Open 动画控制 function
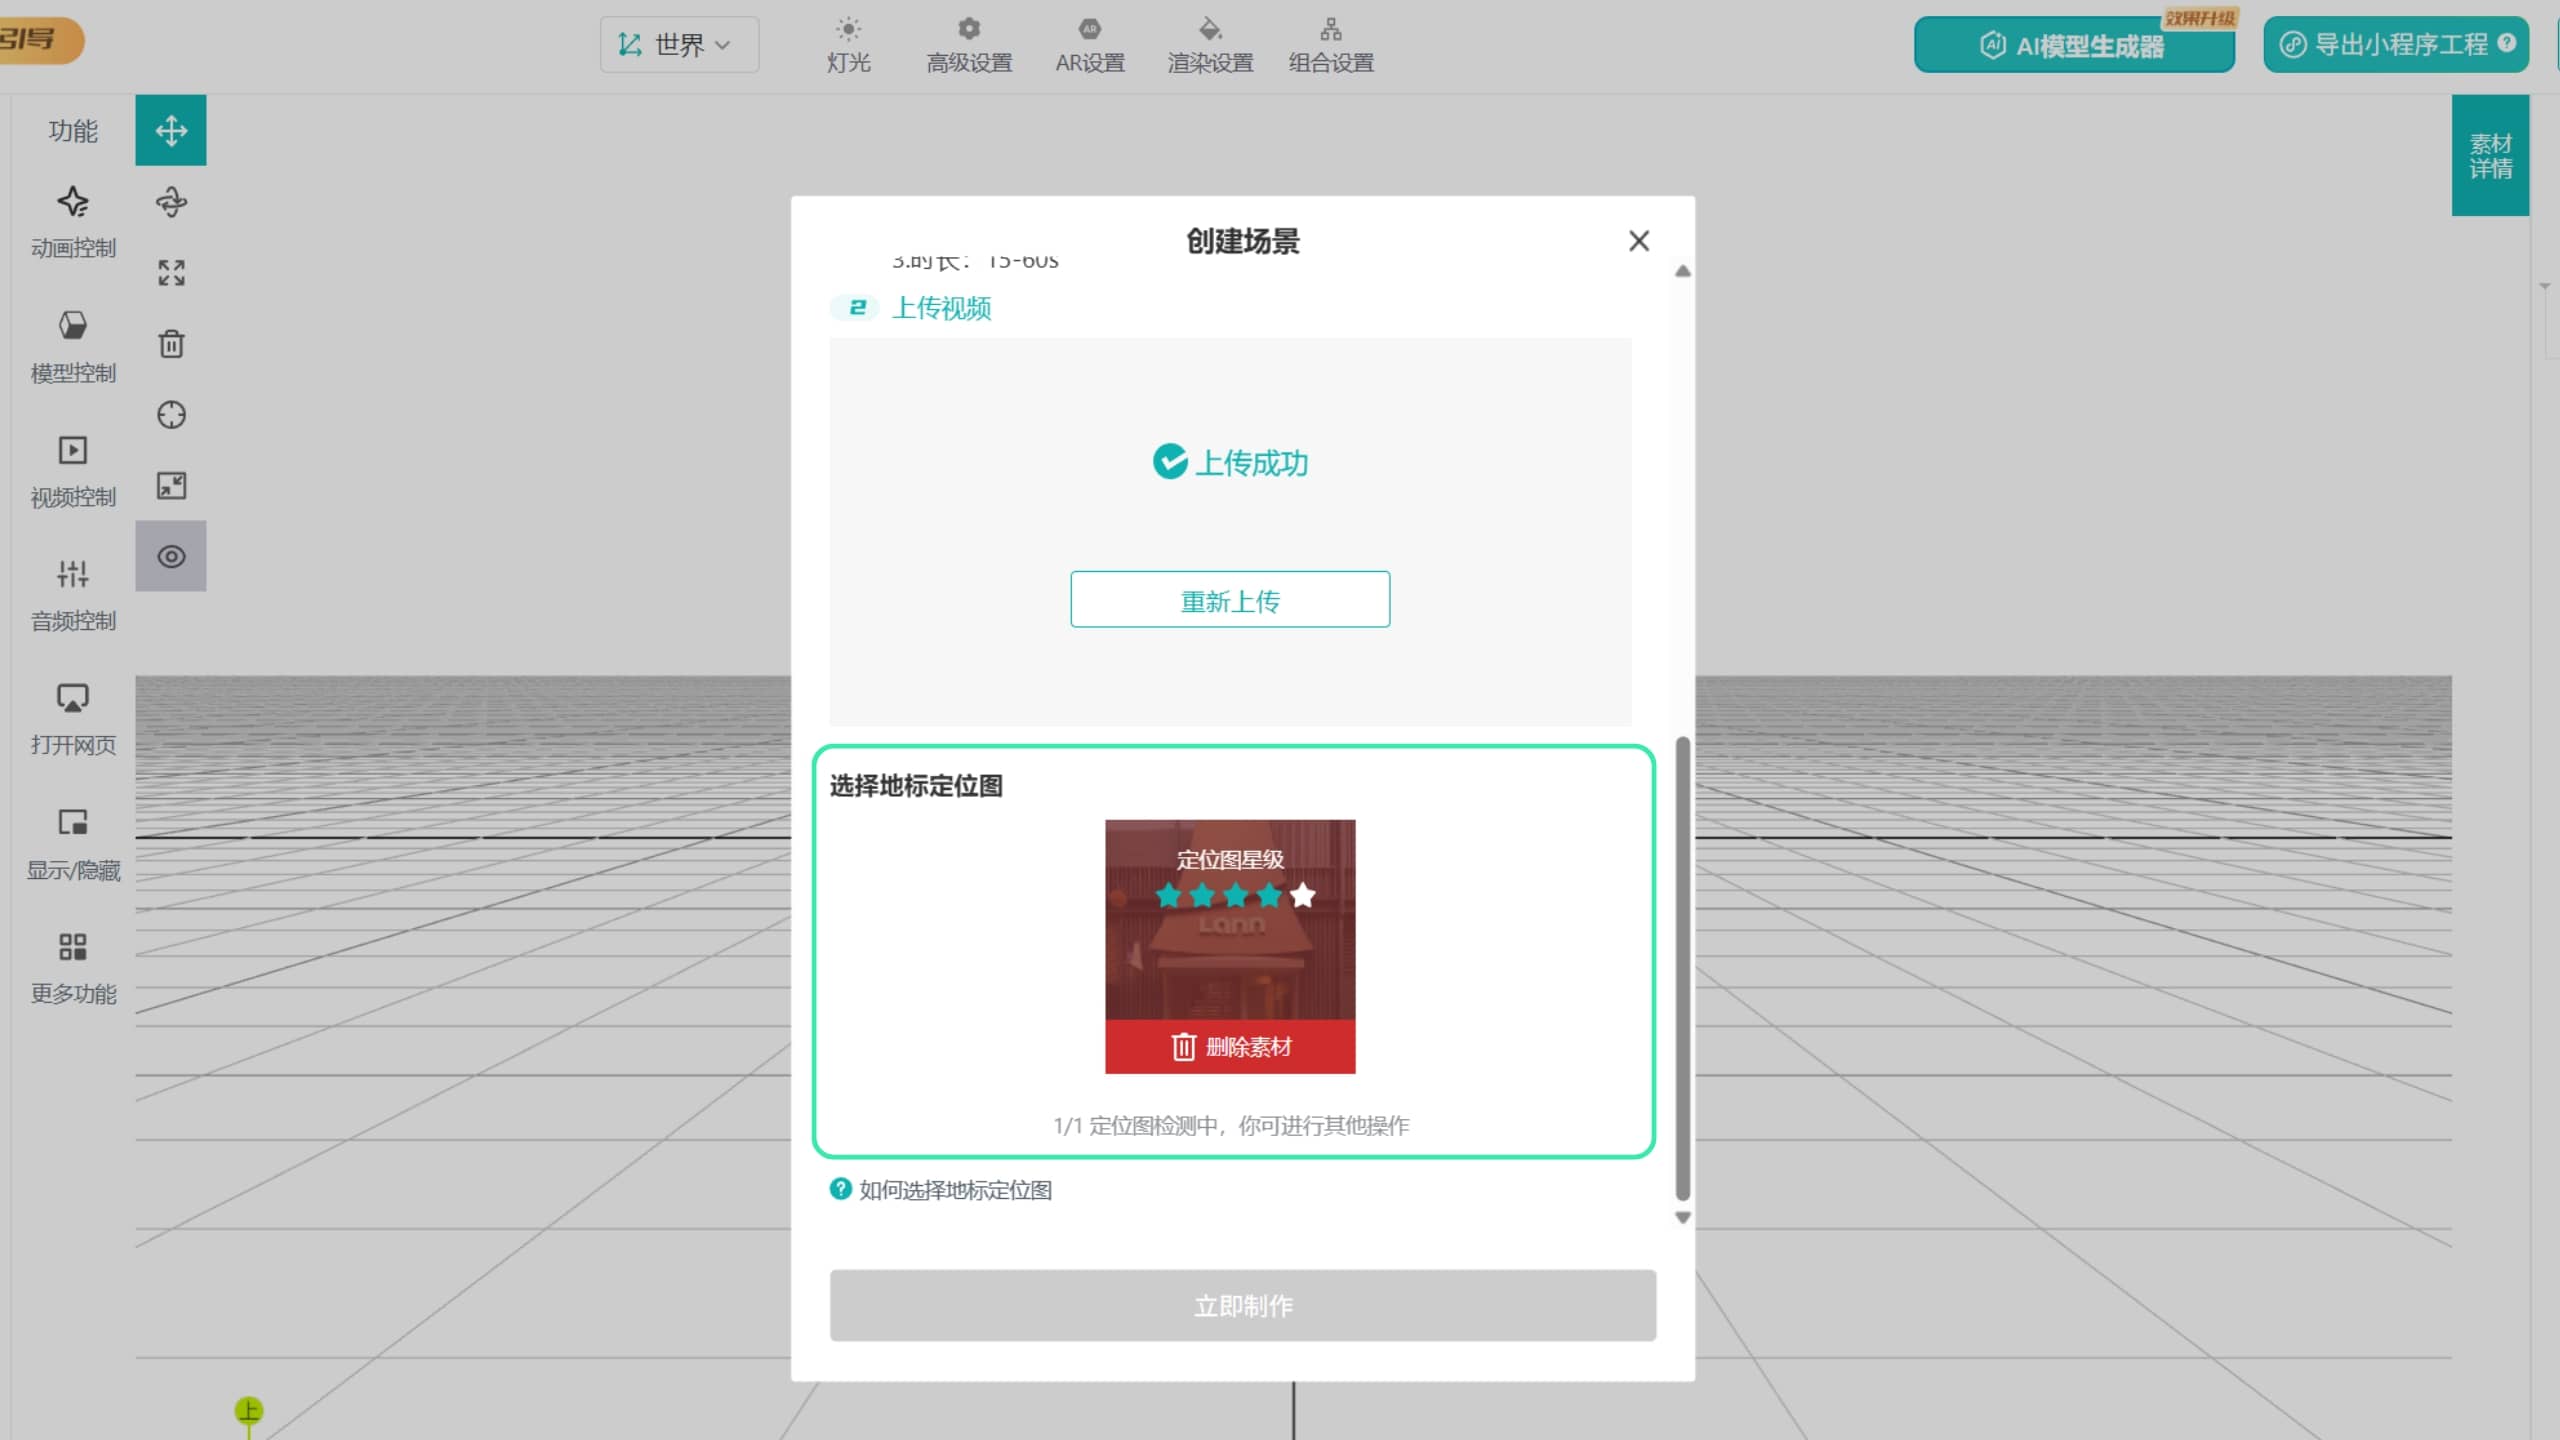The height and width of the screenshot is (1440, 2560). 73,222
